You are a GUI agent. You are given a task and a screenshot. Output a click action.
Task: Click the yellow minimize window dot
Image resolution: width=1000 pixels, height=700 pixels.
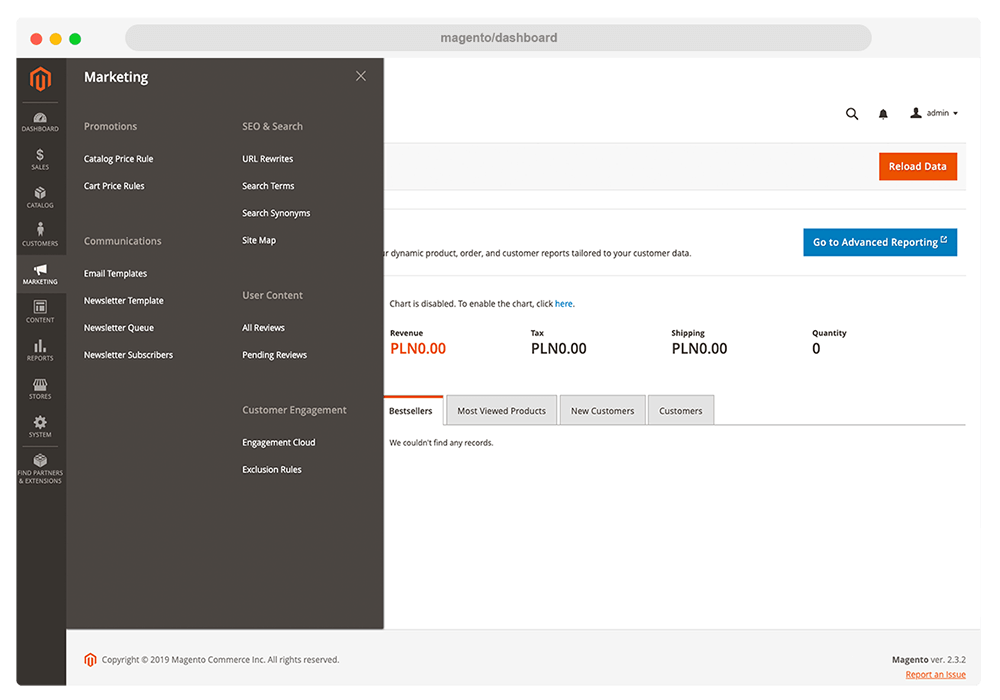point(55,39)
